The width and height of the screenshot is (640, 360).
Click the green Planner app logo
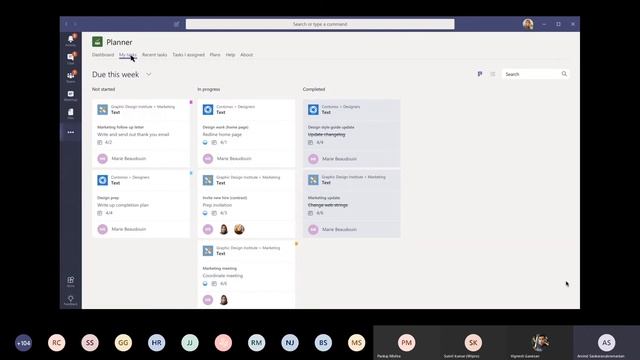pyautogui.click(x=97, y=42)
